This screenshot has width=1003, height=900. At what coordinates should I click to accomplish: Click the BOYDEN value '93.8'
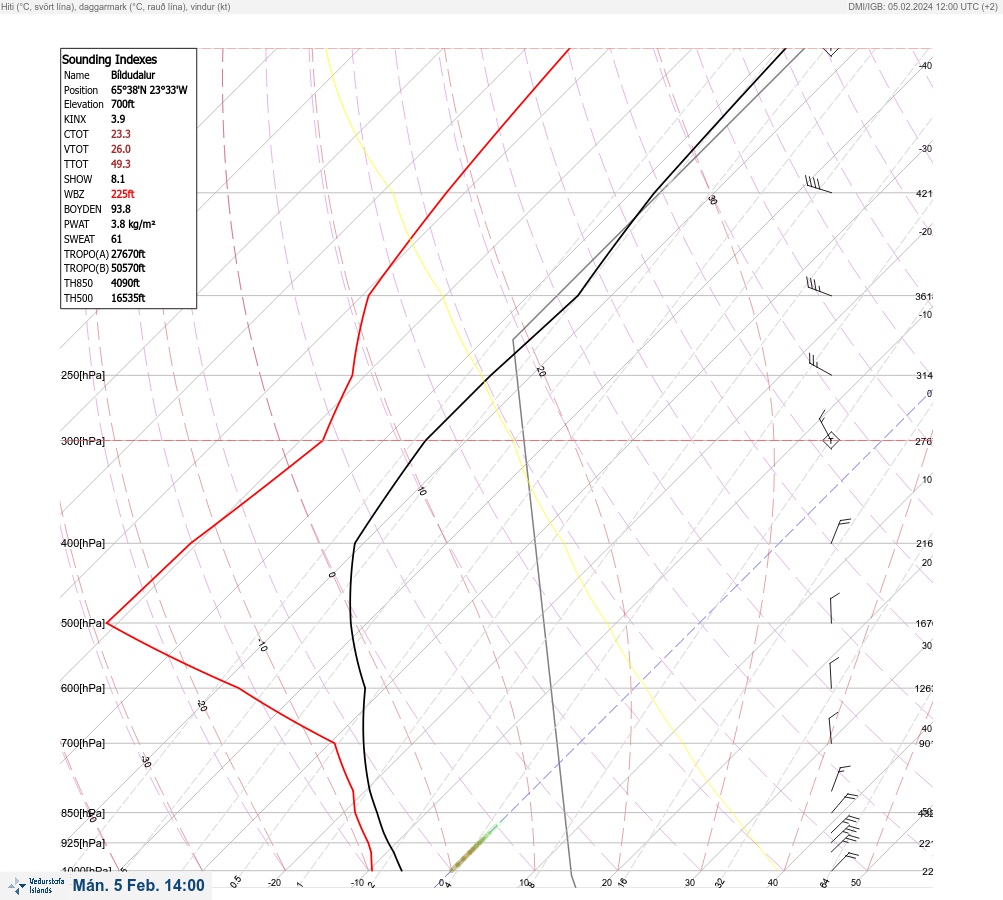coord(120,209)
